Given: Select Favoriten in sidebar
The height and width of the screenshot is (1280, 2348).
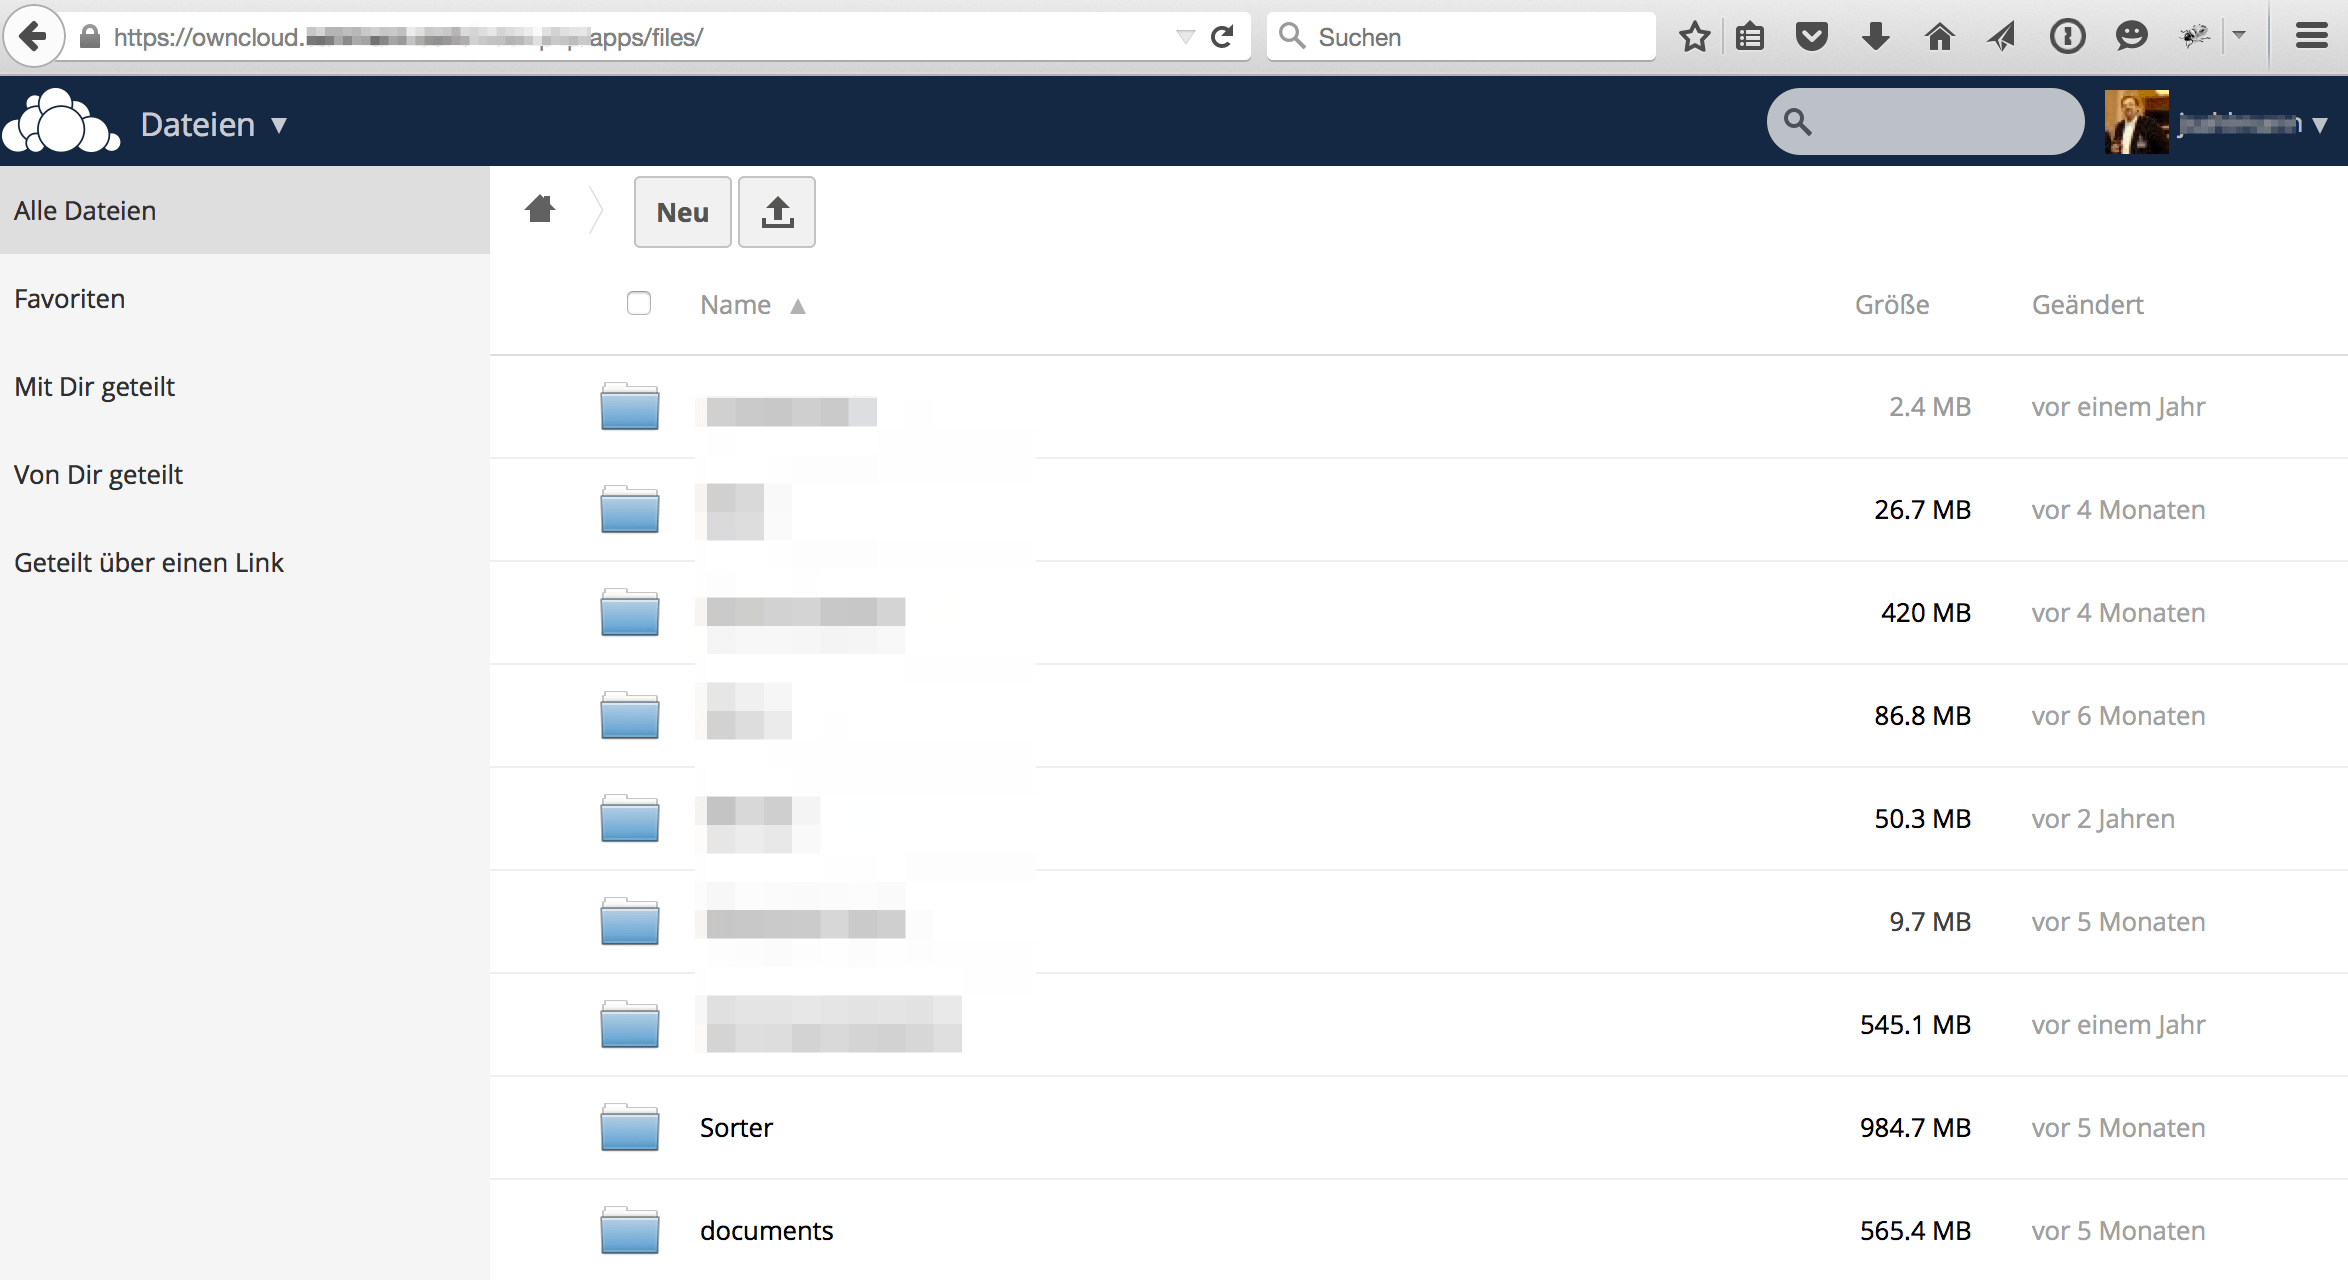Looking at the screenshot, I should (70, 299).
